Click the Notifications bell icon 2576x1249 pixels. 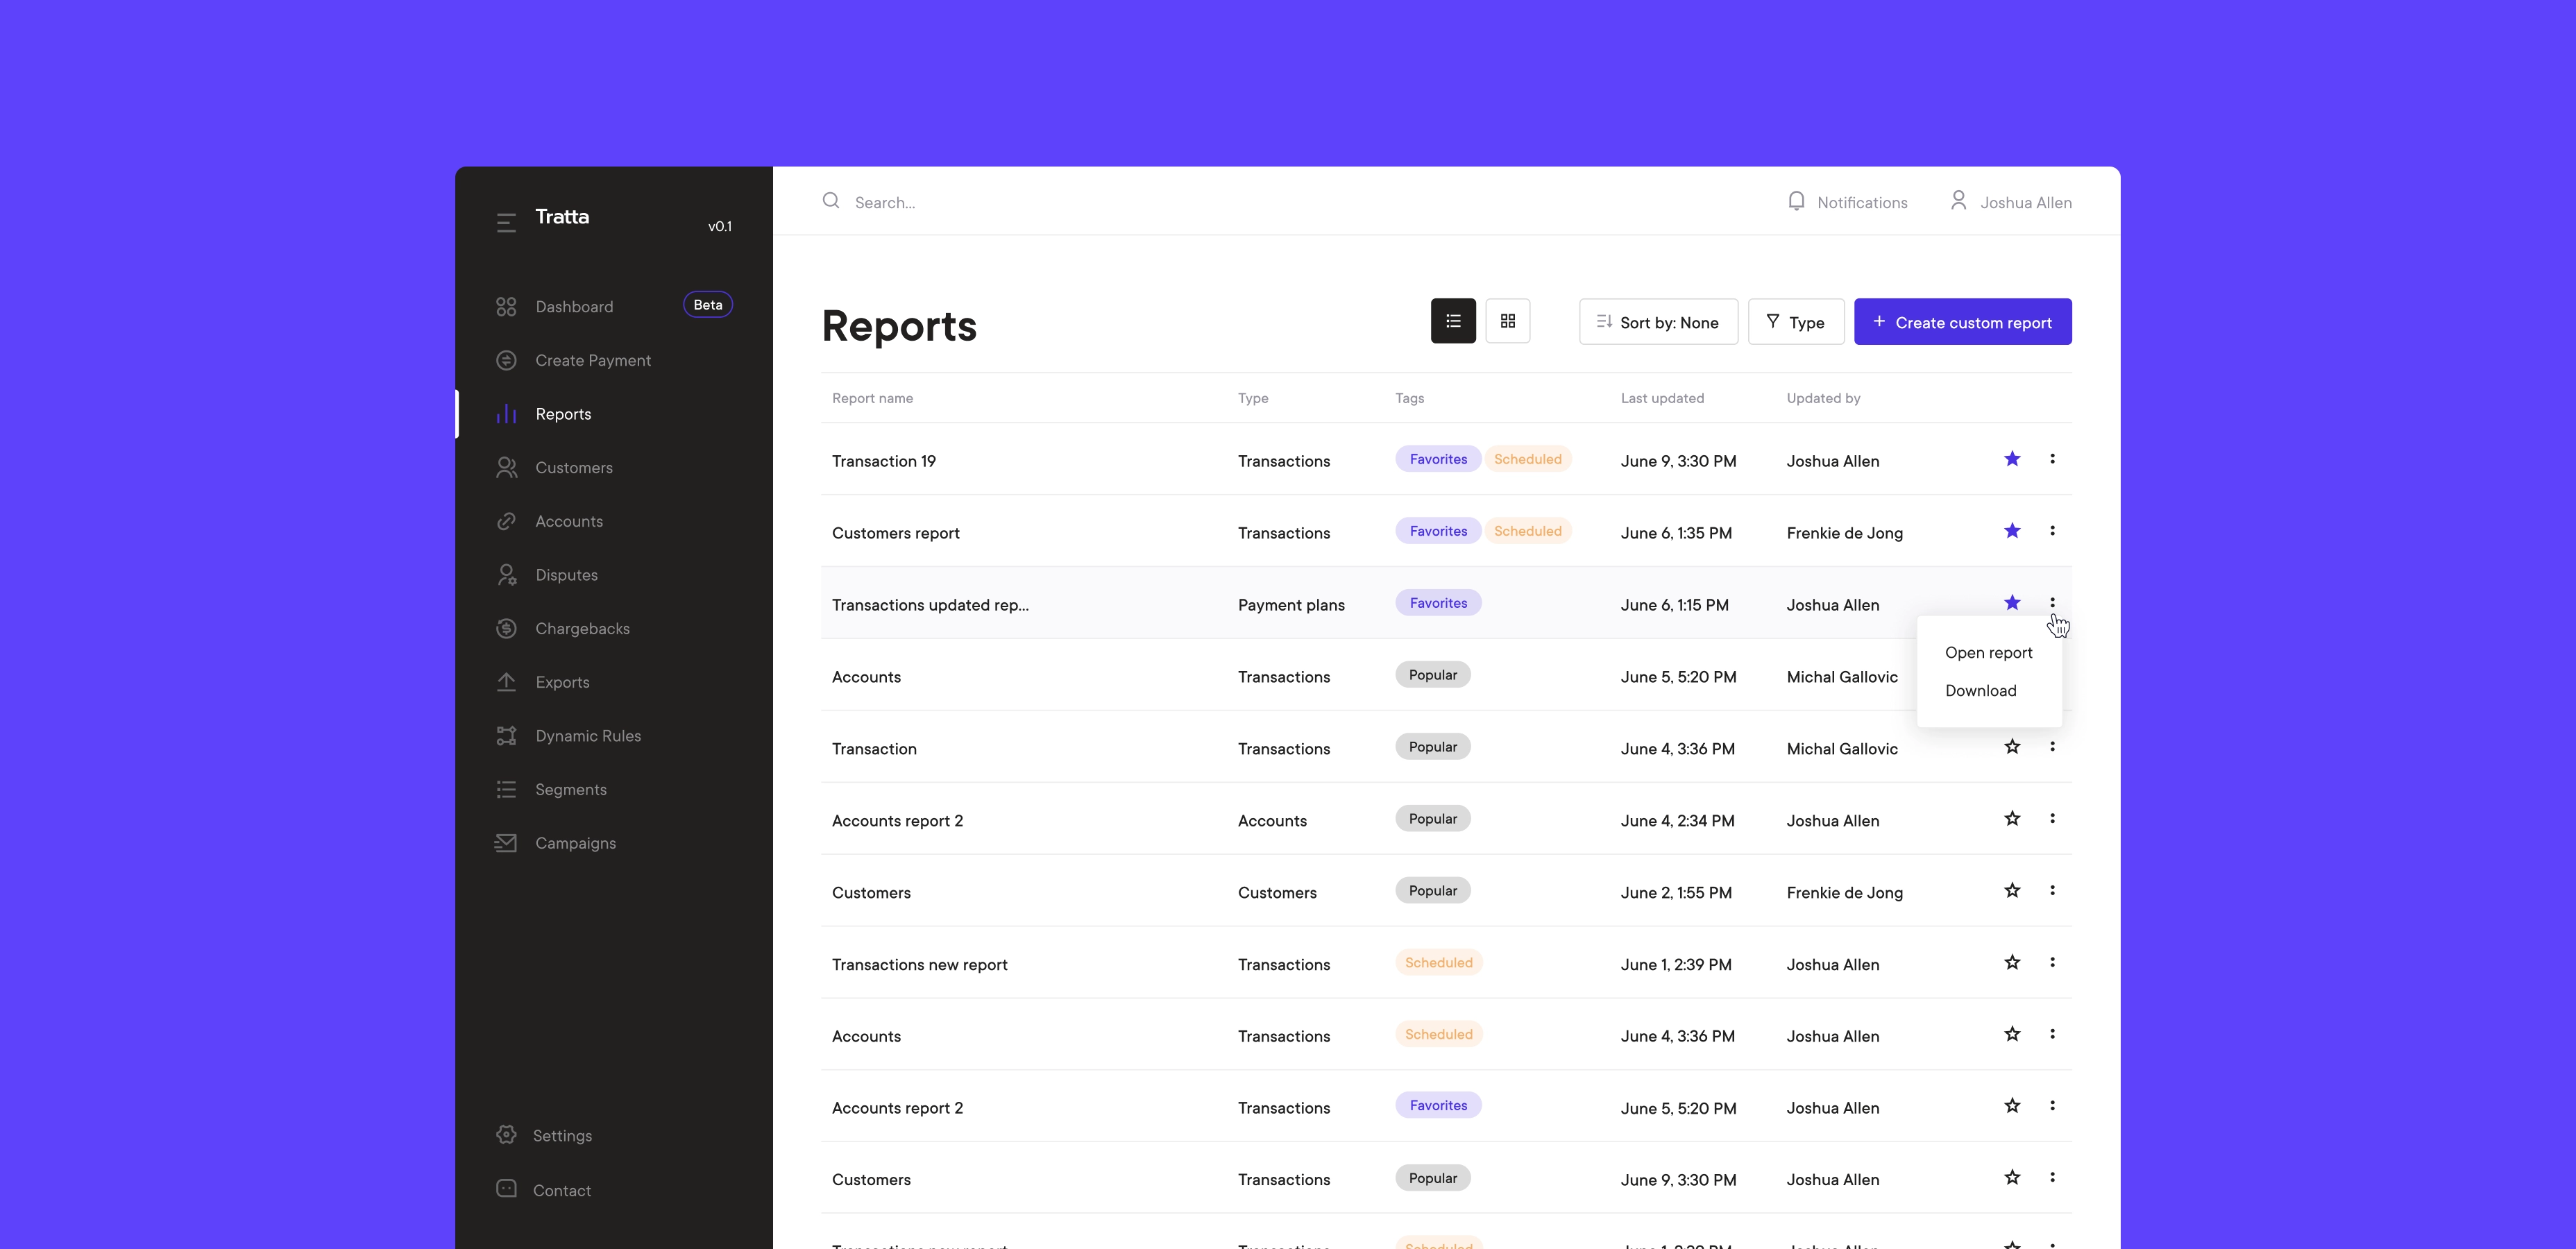(1796, 201)
